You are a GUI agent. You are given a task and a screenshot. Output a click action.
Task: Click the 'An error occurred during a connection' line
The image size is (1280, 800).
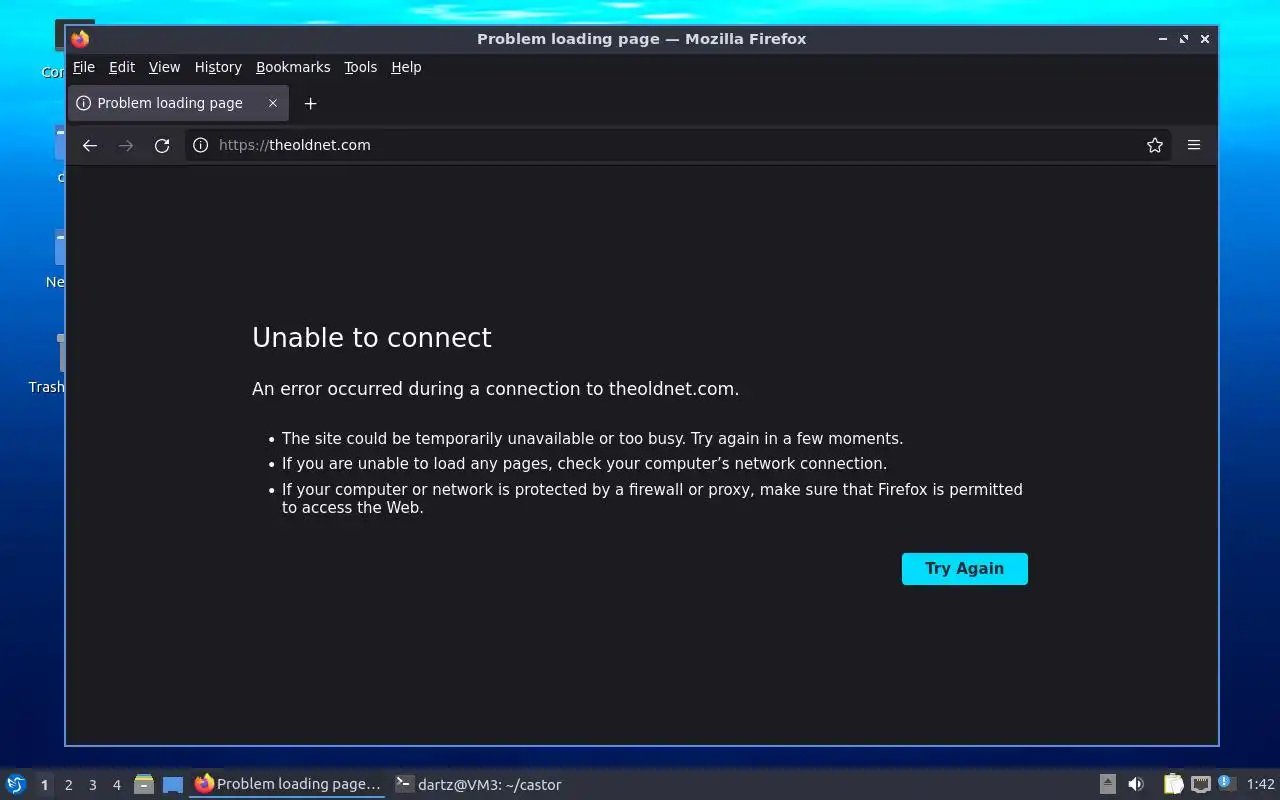point(496,389)
